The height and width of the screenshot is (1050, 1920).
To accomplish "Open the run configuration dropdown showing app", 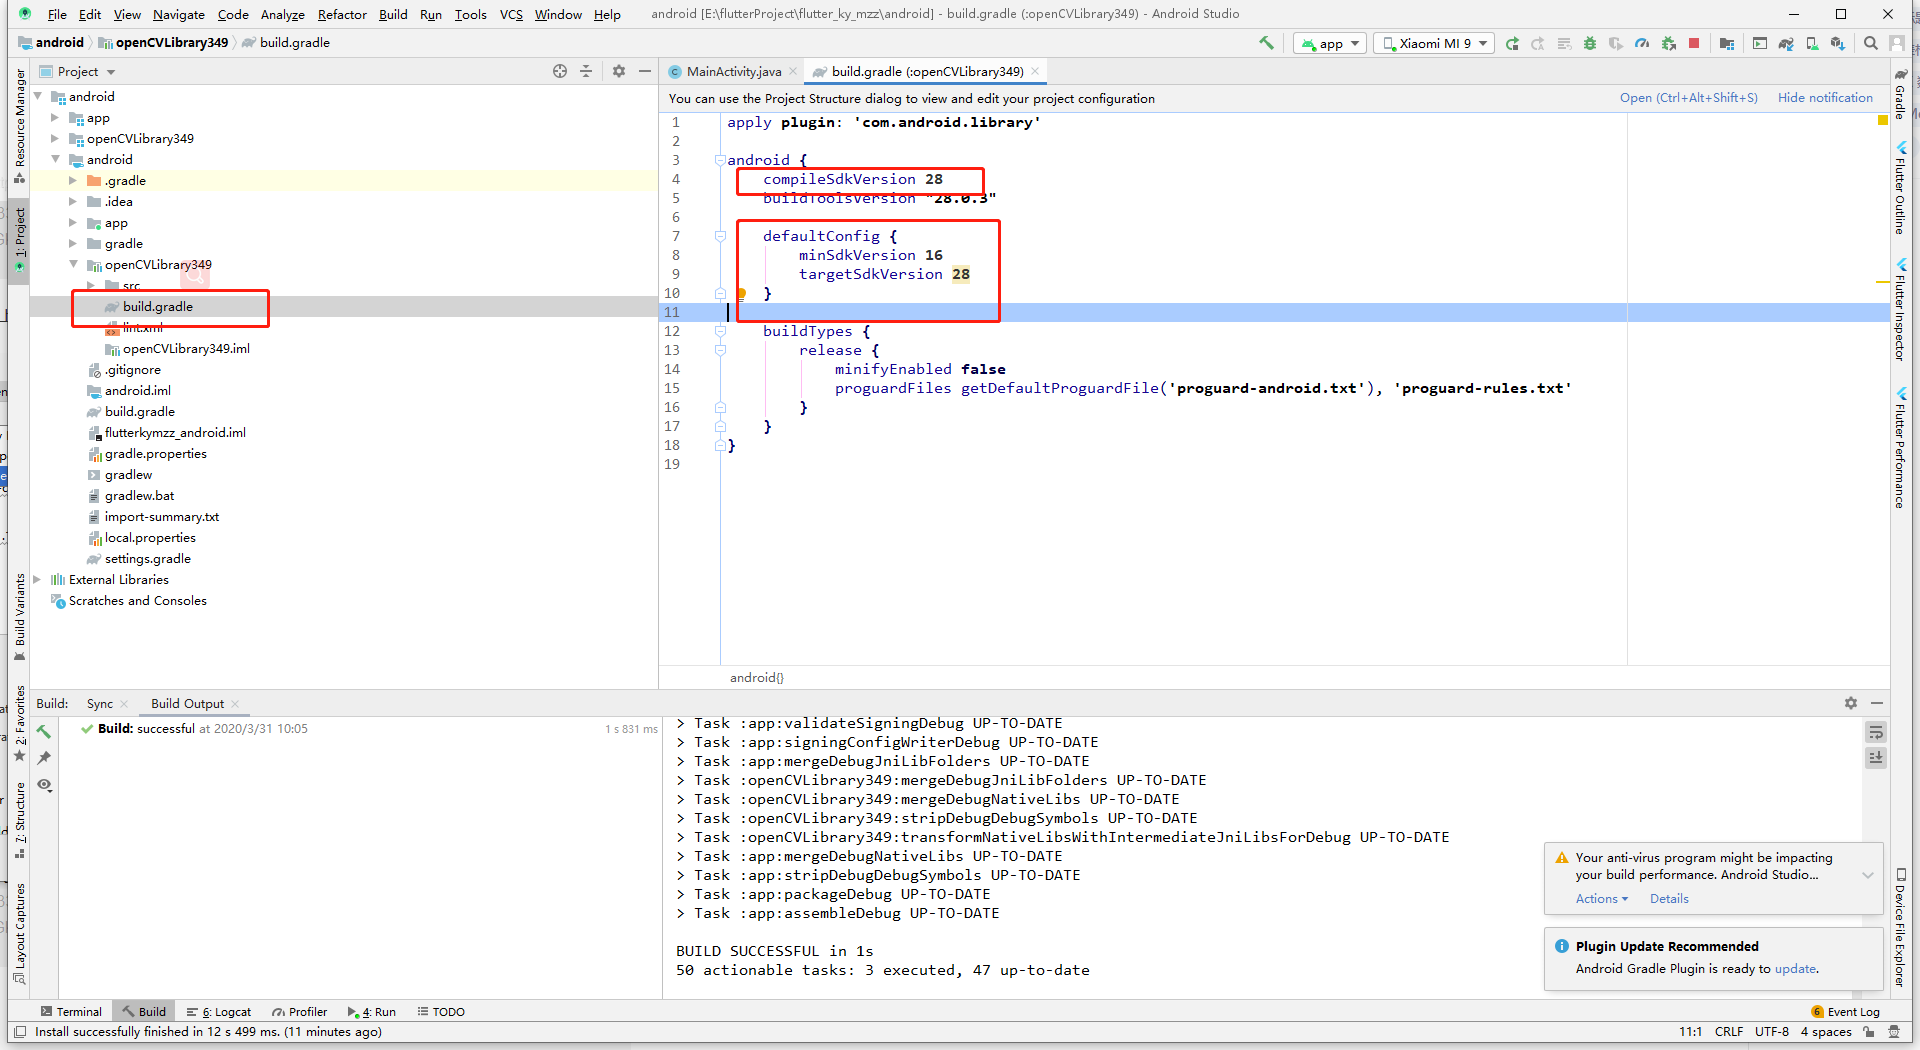I will pos(1329,43).
